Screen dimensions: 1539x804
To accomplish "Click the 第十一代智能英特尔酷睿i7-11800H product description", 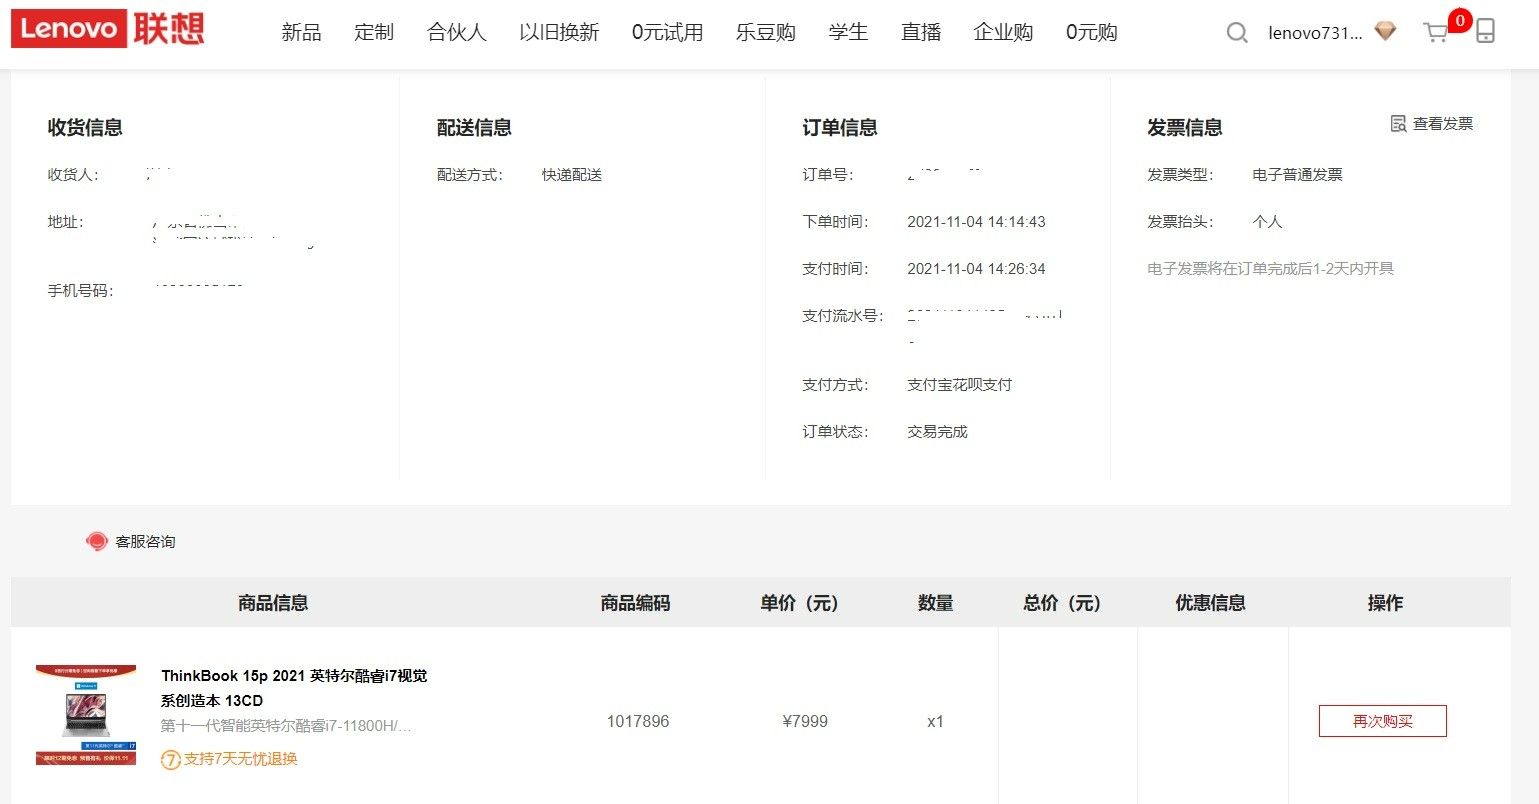I will (286, 726).
